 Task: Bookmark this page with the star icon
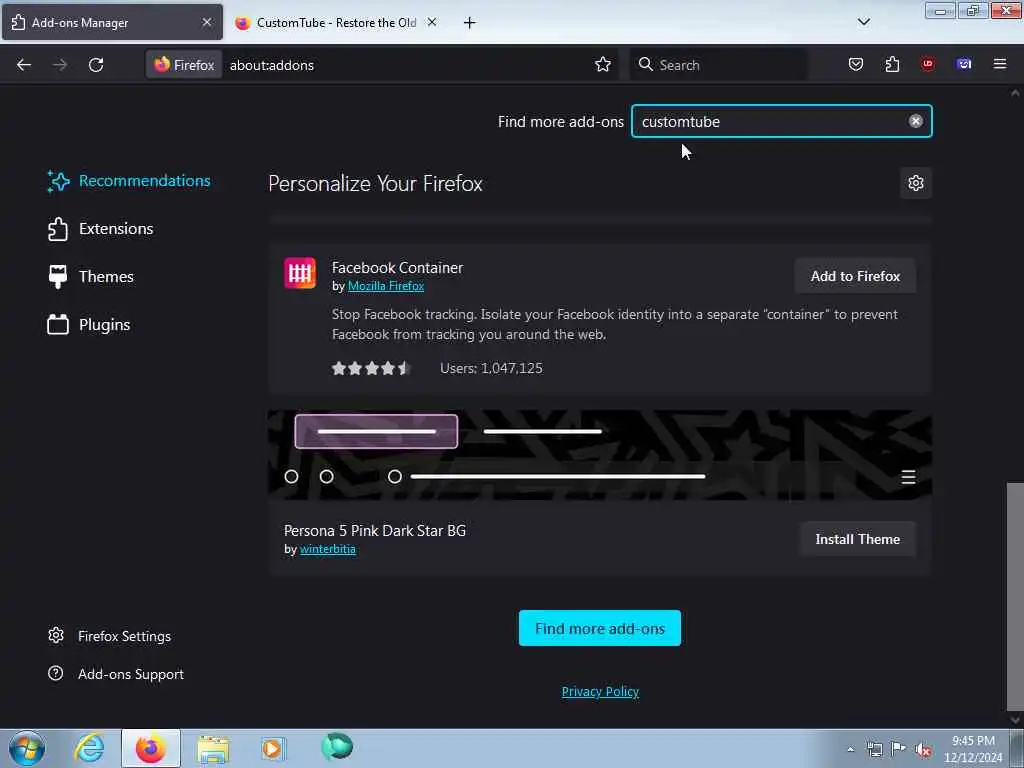click(603, 65)
